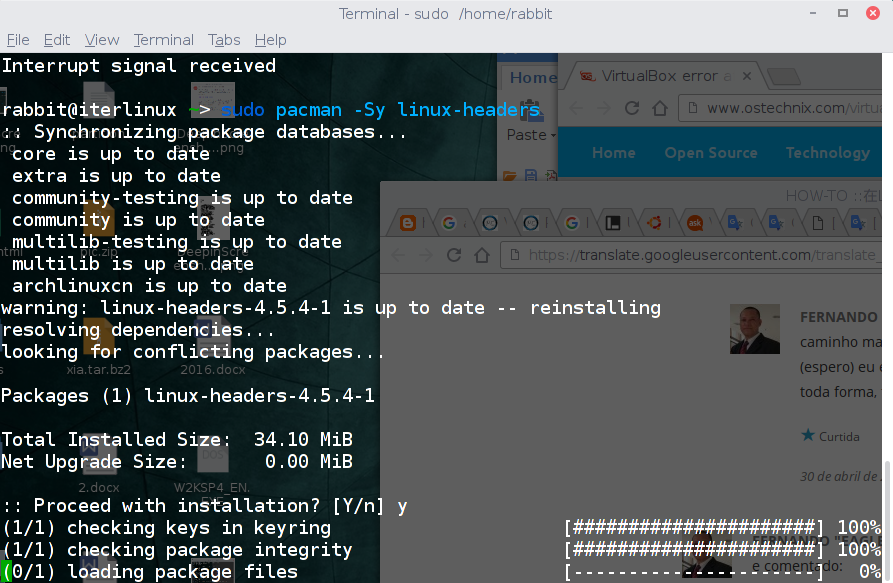Minimize the Terminal window
The height and width of the screenshot is (583, 893).
pyautogui.click(x=813, y=13)
